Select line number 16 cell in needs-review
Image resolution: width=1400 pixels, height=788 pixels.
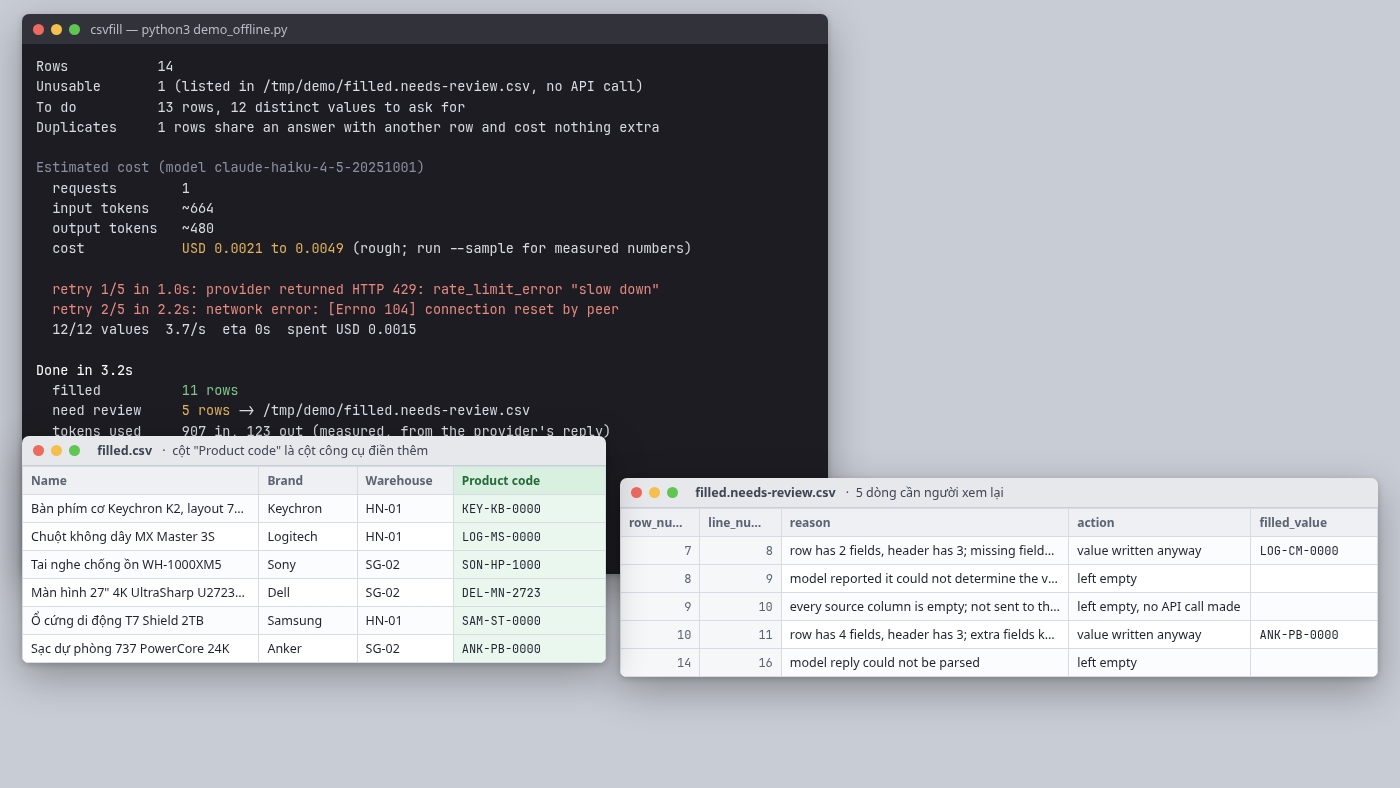[x=740, y=663]
